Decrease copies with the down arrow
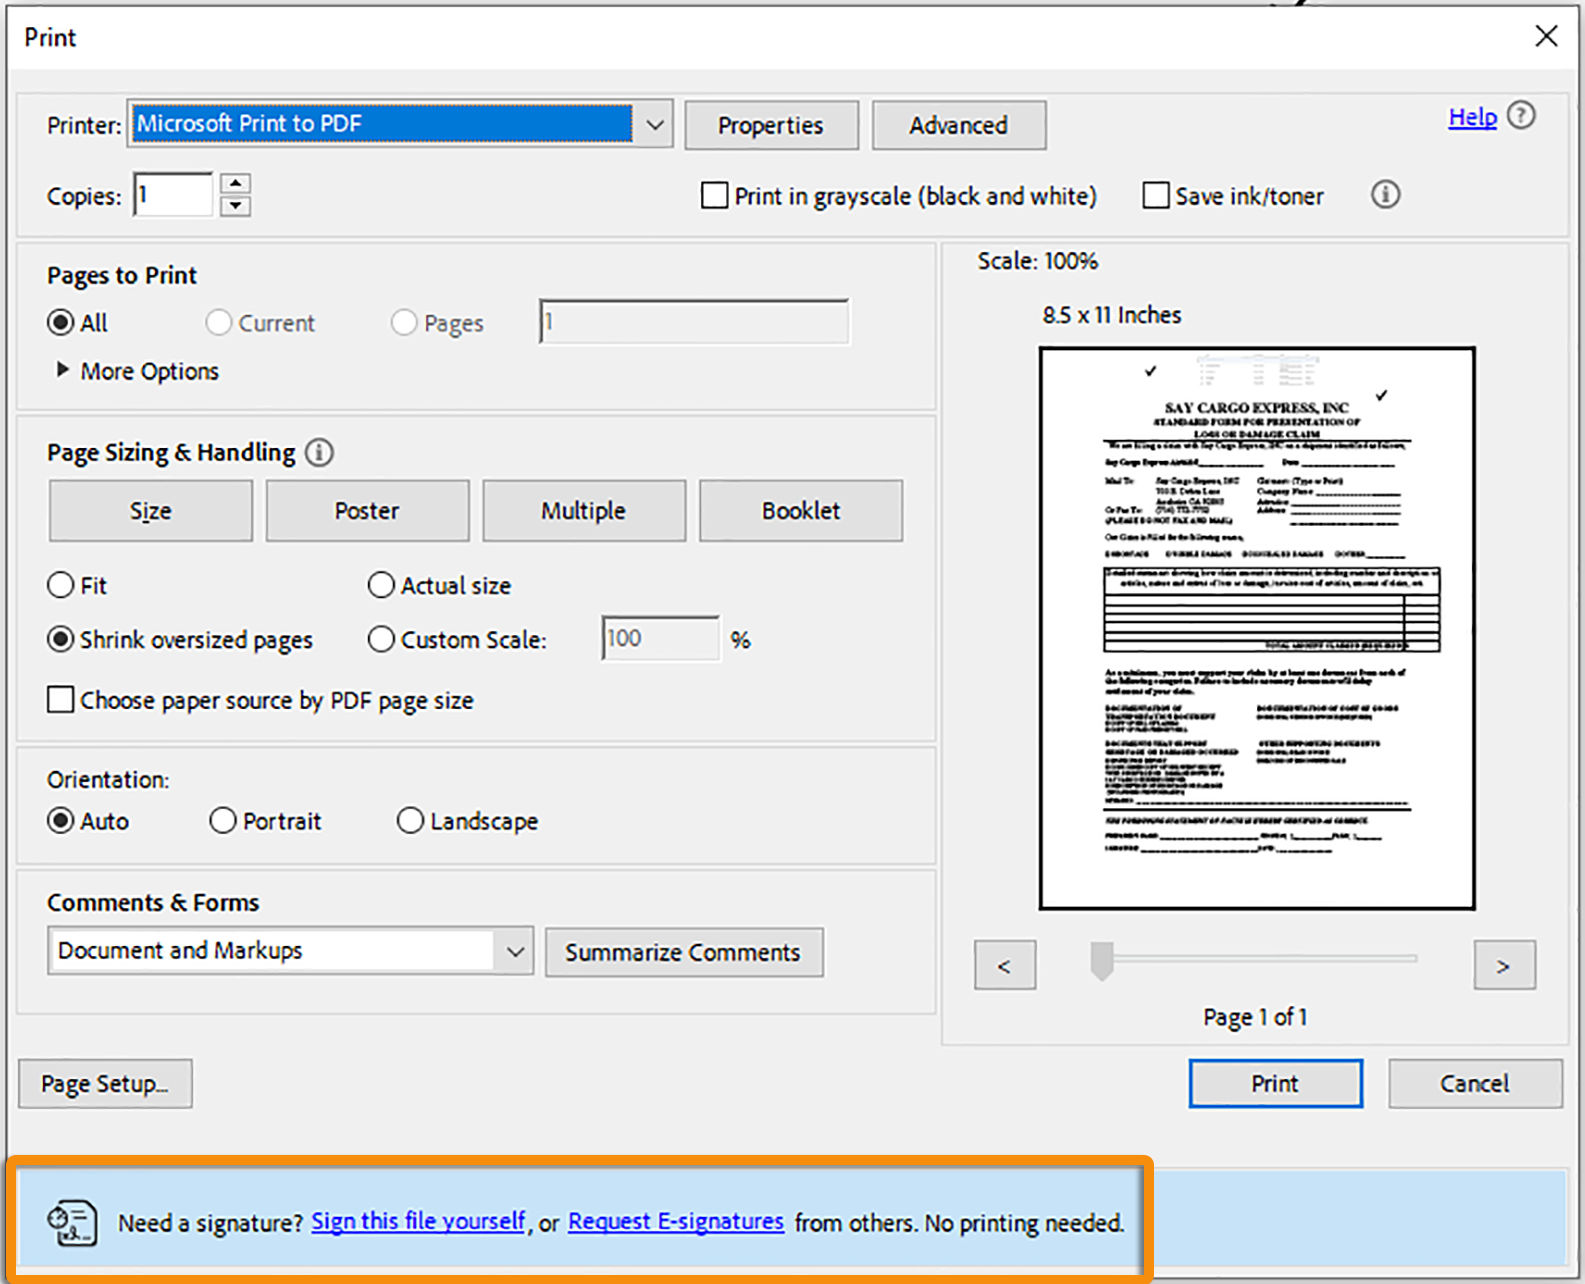1585x1284 pixels. (x=235, y=206)
